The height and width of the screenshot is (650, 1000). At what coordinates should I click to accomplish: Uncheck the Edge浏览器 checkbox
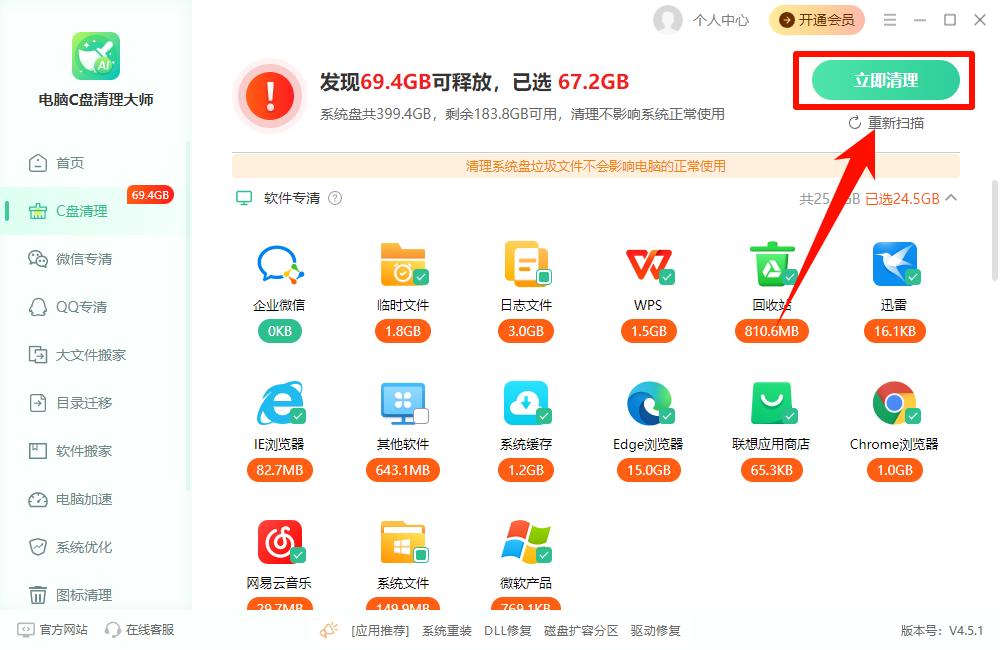(x=667, y=417)
